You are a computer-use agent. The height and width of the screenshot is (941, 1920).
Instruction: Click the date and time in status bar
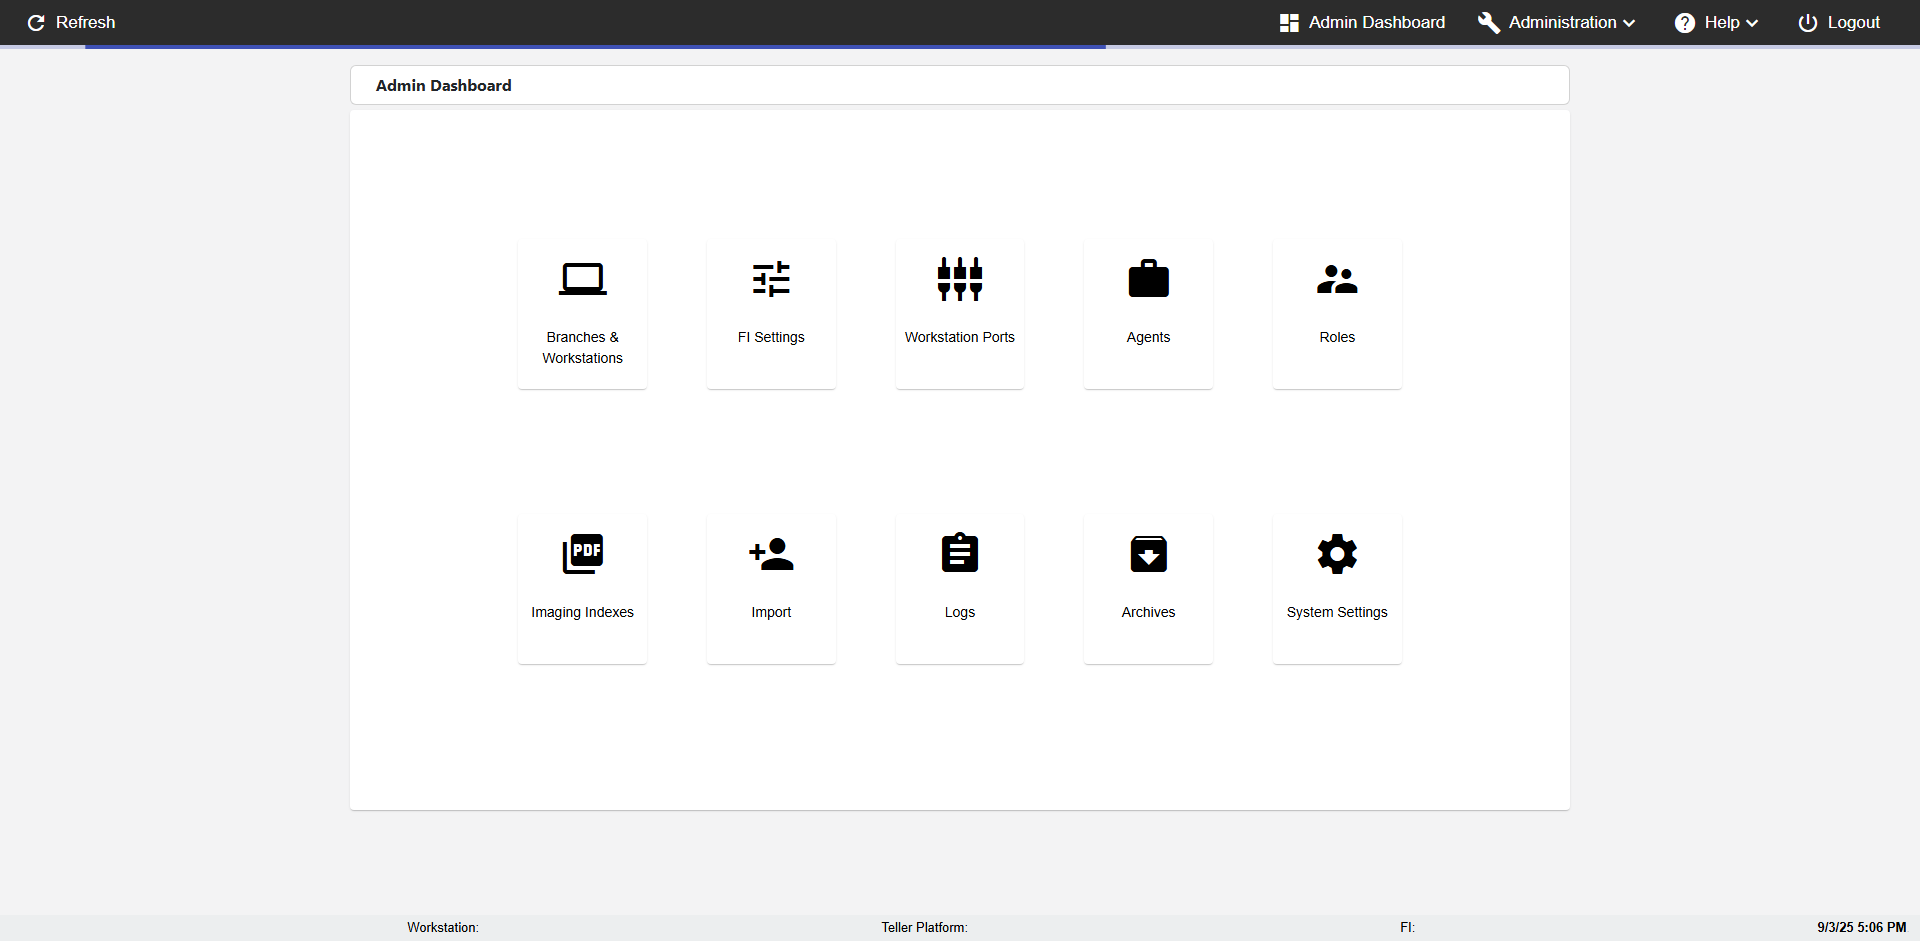tap(1862, 928)
